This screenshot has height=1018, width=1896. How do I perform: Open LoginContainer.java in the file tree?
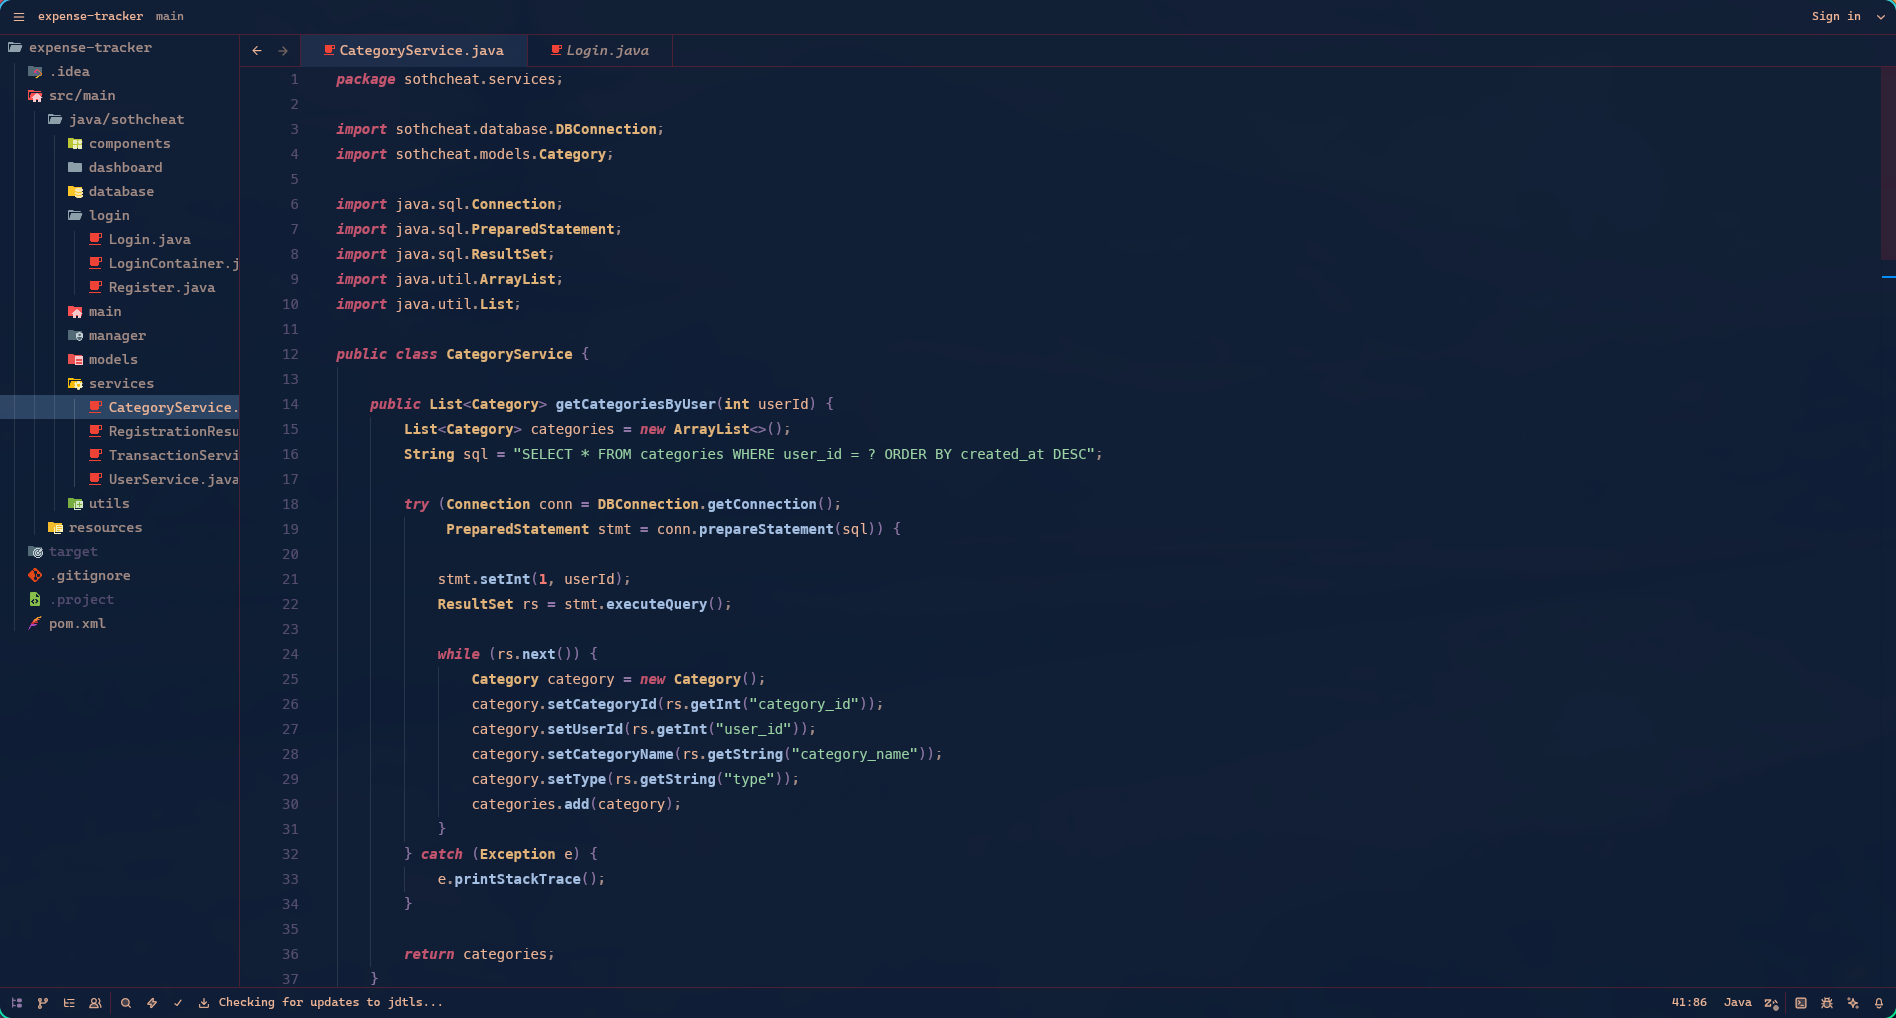[120, 263]
